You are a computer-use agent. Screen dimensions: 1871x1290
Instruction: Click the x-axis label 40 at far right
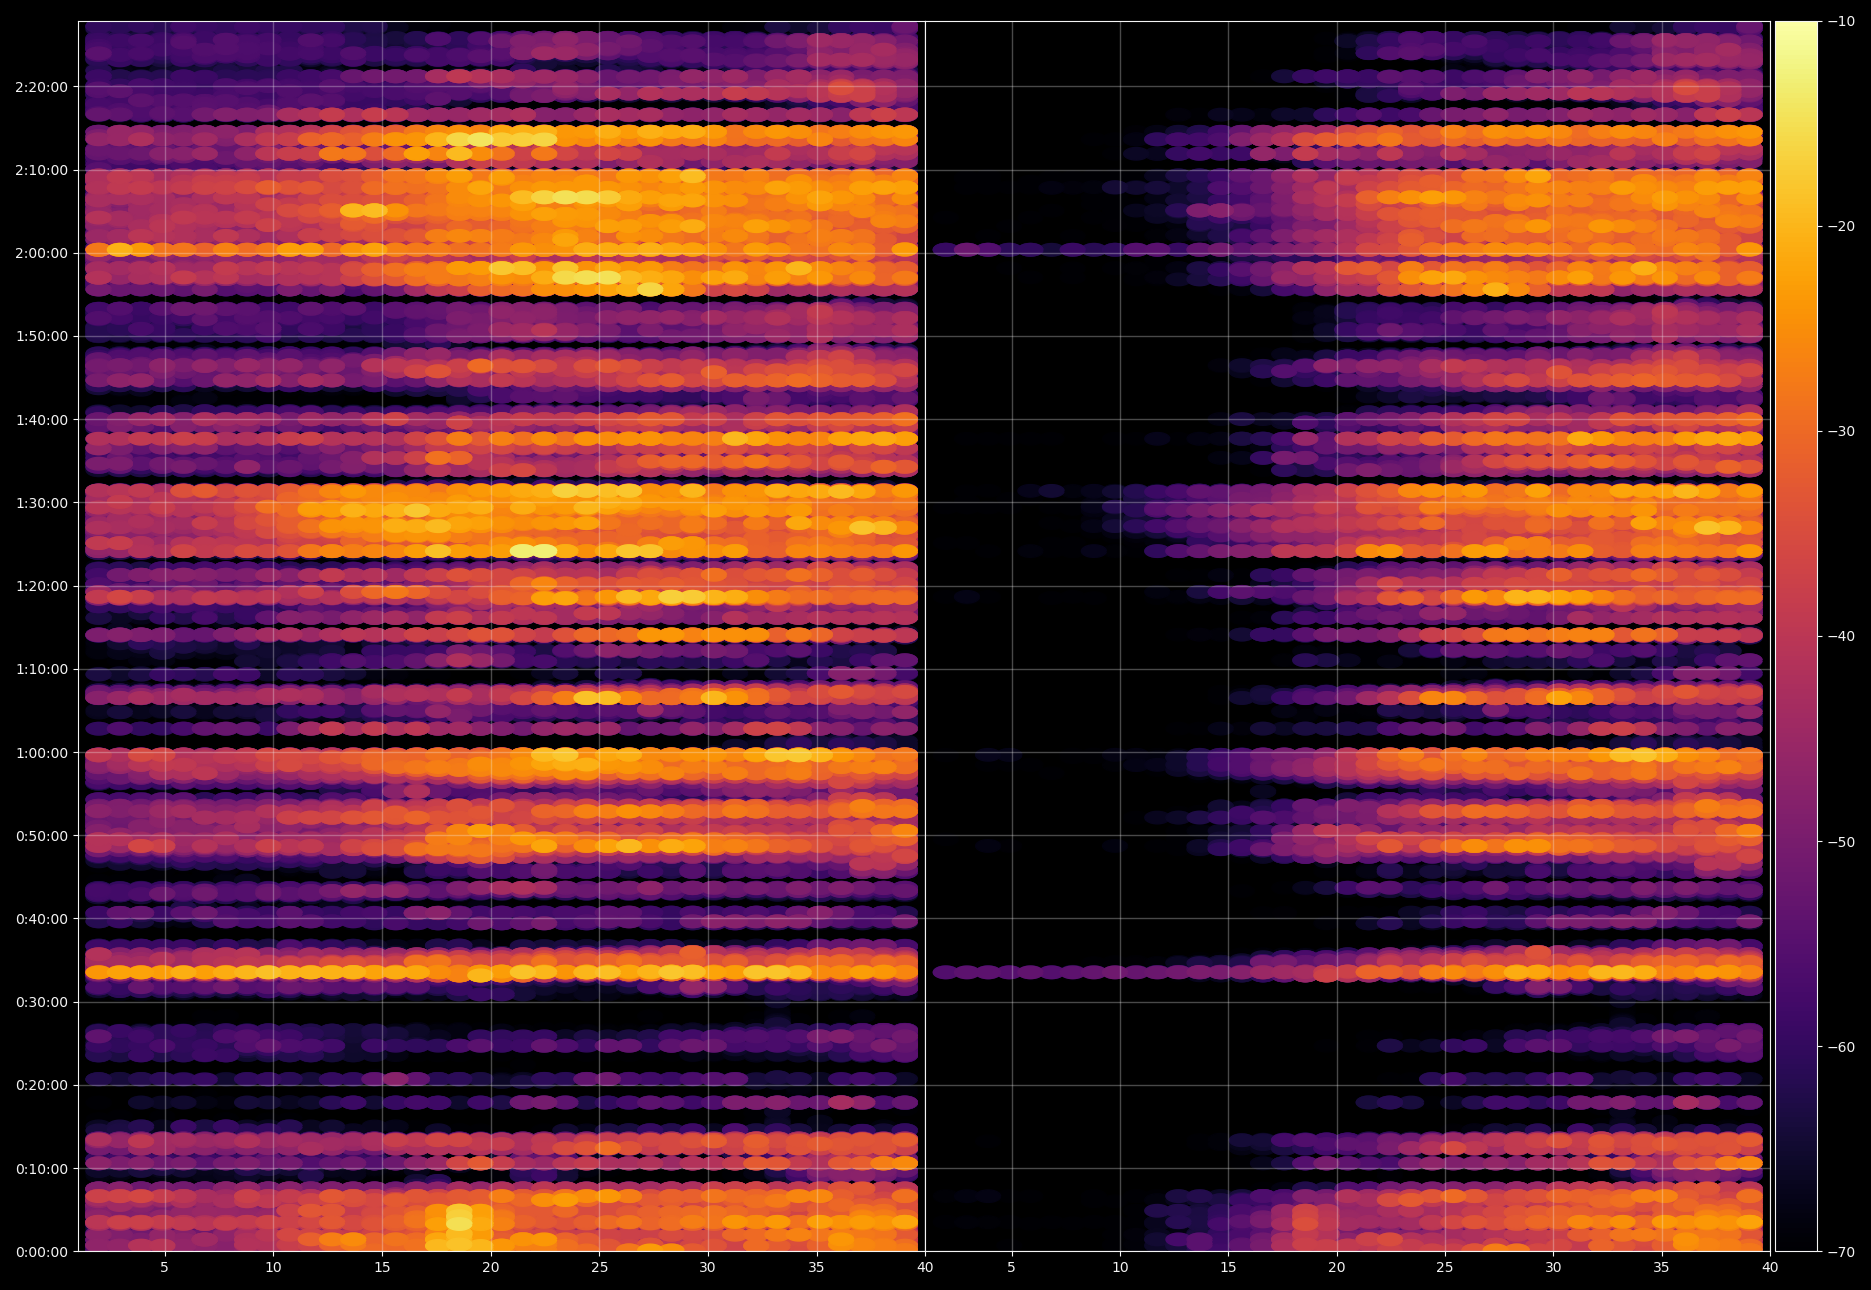1770,1268
